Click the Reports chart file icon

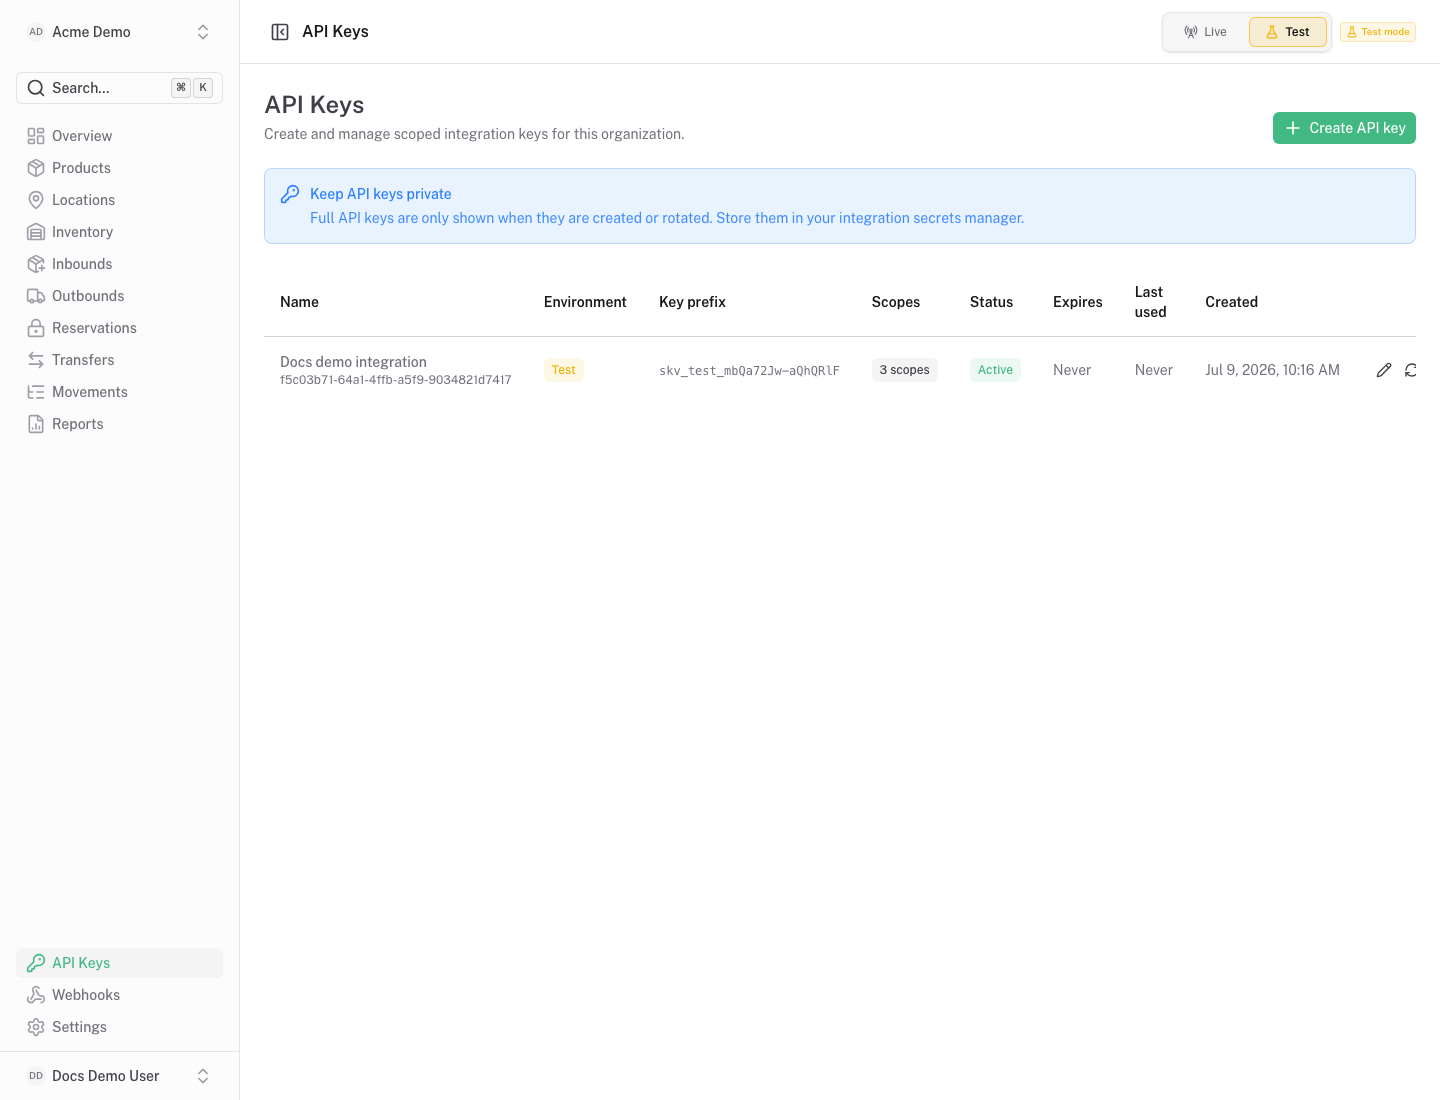click(36, 424)
